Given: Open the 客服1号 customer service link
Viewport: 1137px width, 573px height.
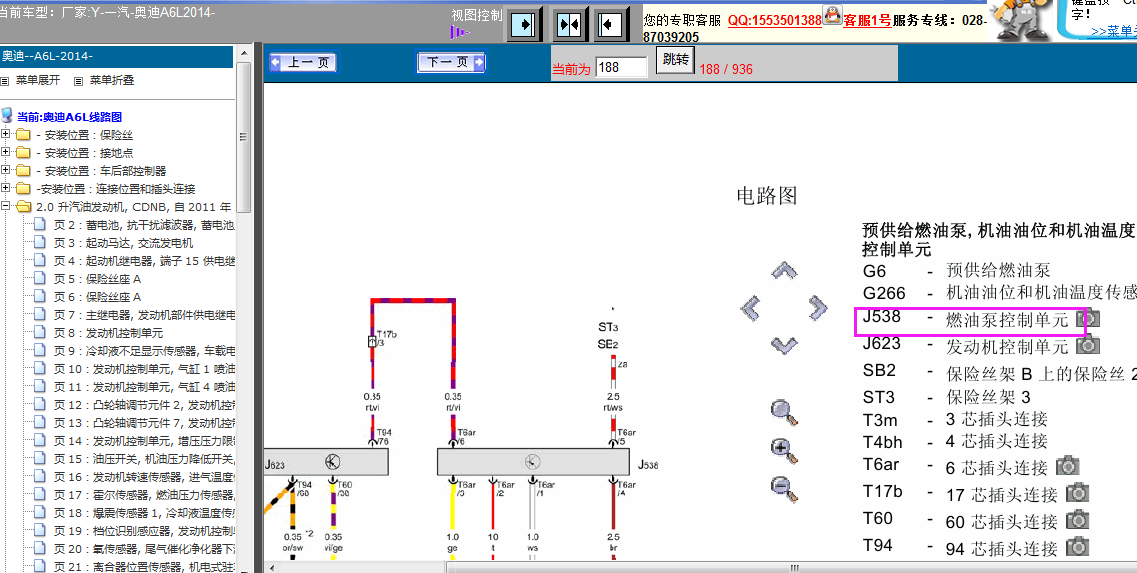Looking at the screenshot, I should (x=867, y=21).
